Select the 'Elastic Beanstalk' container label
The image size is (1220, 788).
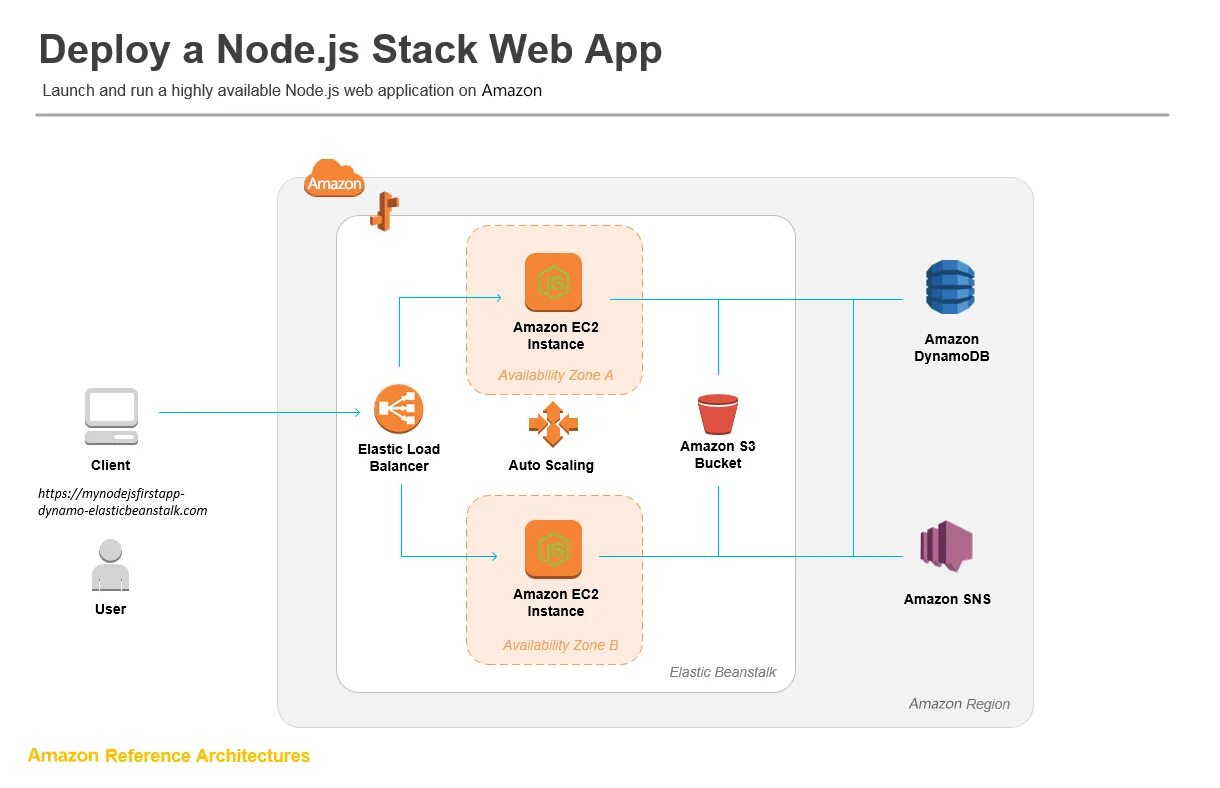[x=723, y=672]
